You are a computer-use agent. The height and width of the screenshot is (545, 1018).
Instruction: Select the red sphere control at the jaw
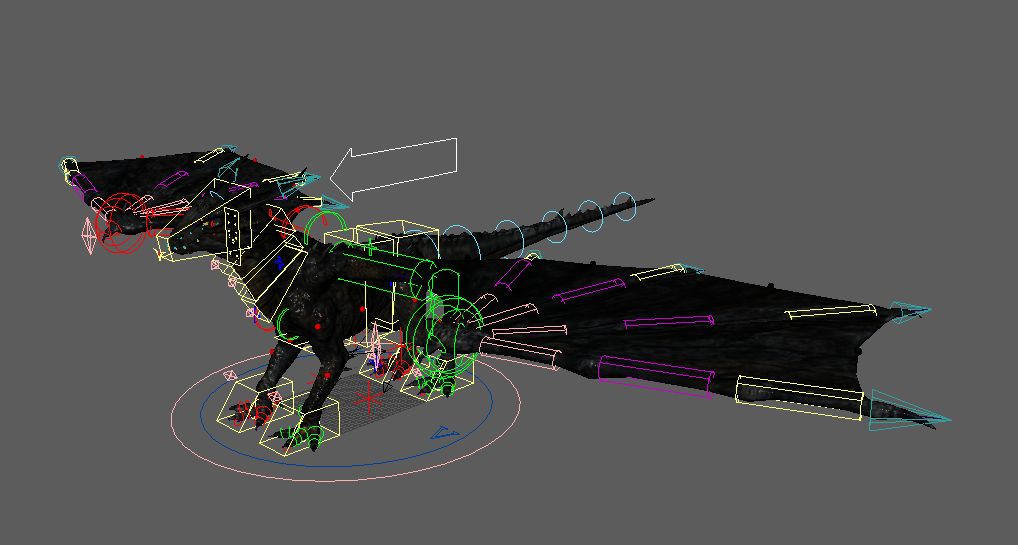(121, 223)
